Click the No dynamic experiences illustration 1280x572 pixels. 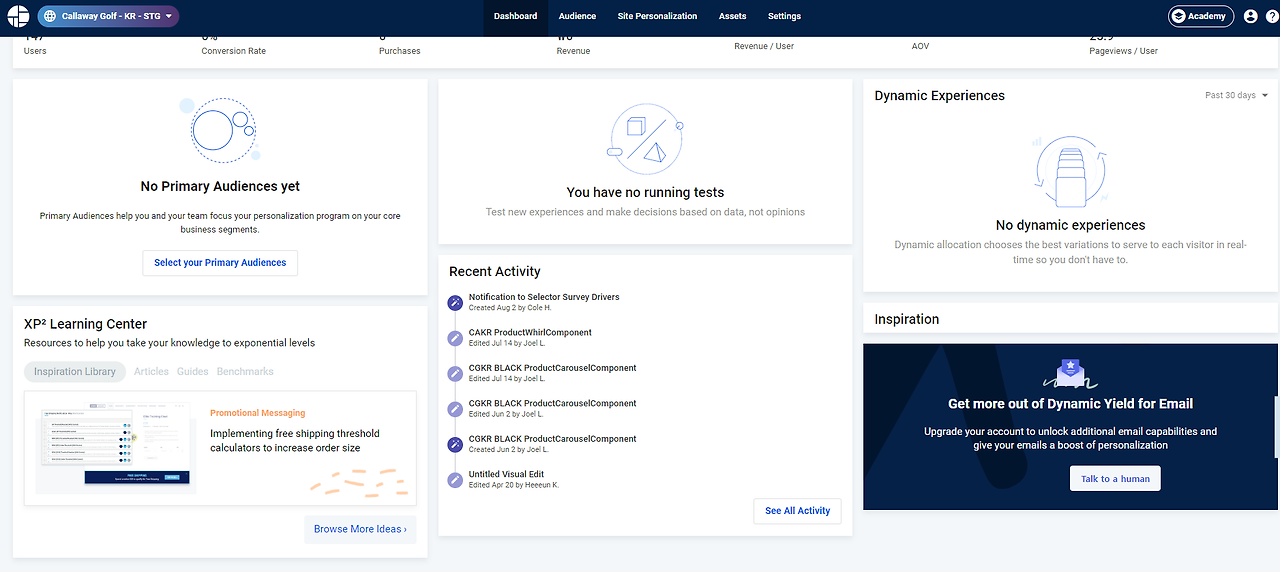tap(1070, 172)
